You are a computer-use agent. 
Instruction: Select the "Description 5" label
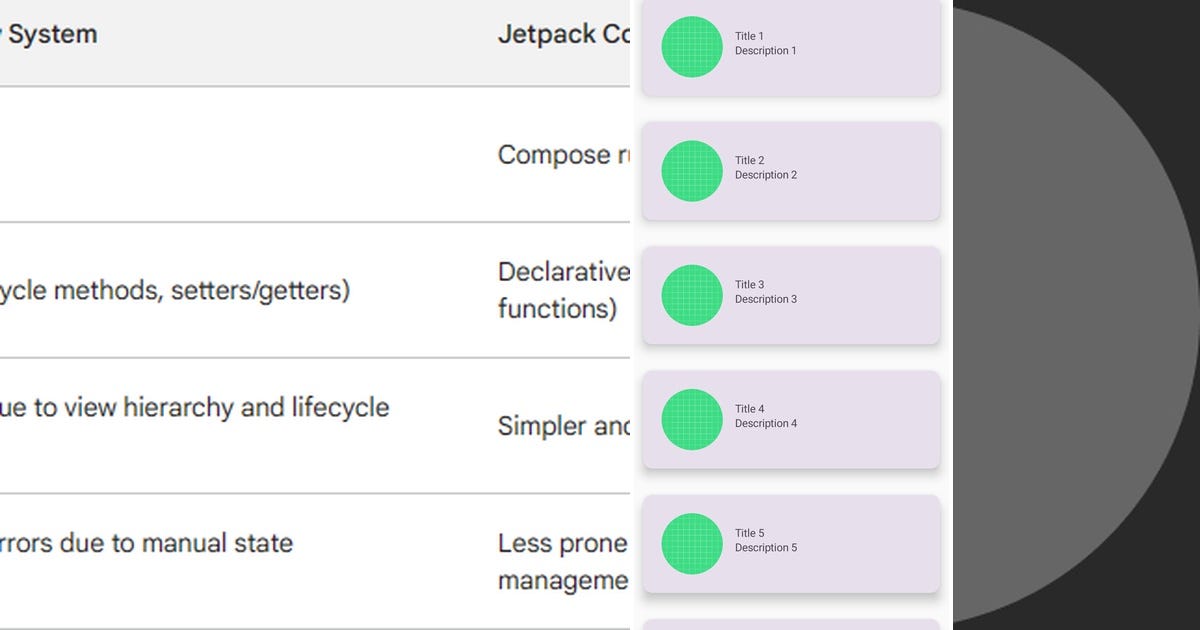(x=766, y=547)
